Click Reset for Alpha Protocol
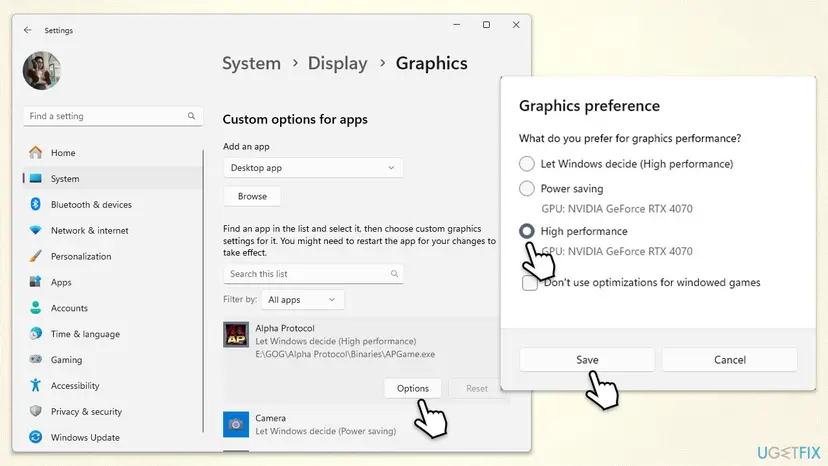 click(x=476, y=388)
